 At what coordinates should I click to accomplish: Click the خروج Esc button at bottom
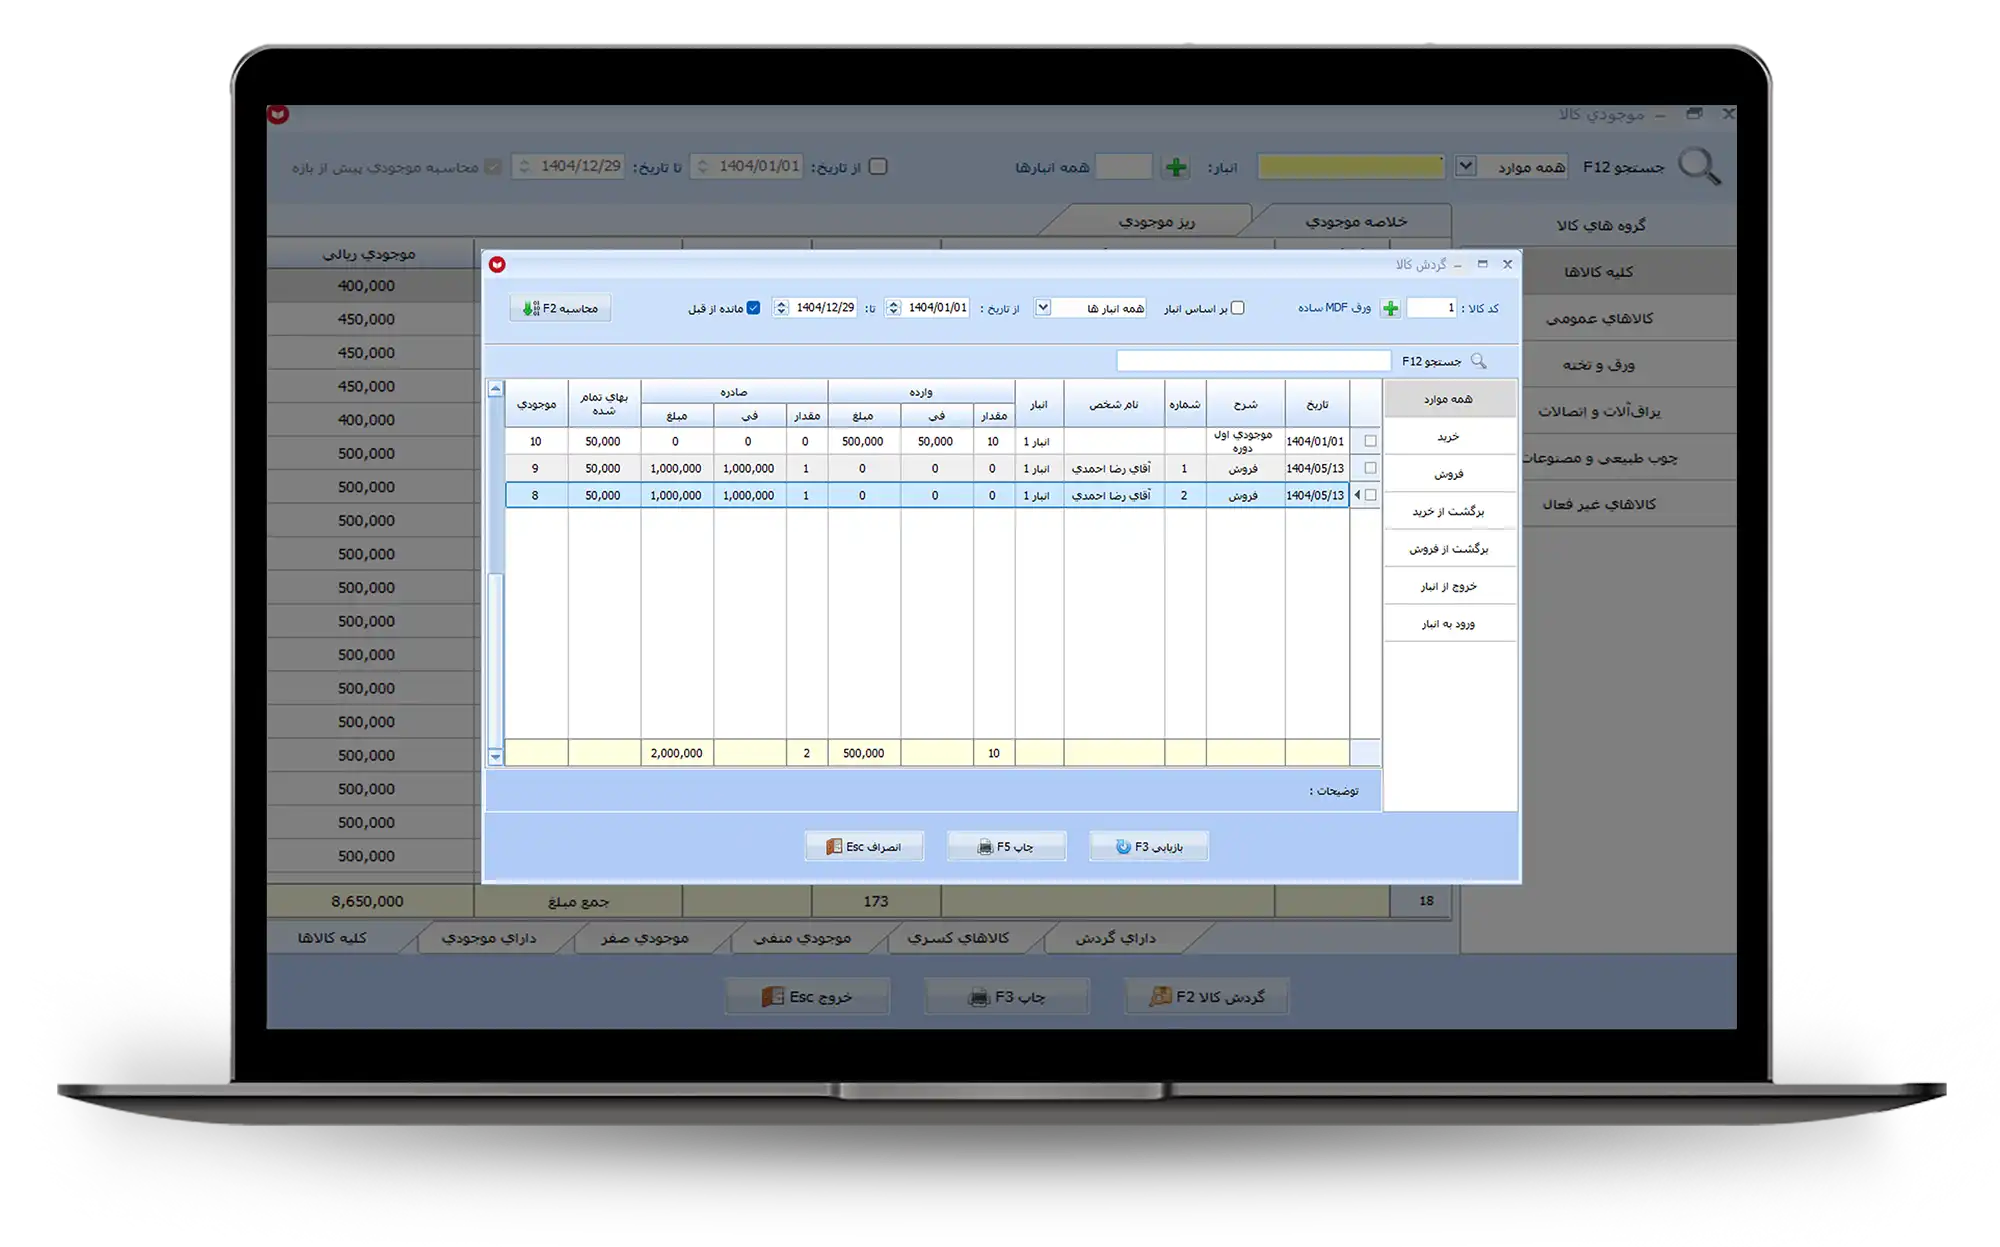pyautogui.click(x=807, y=997)
